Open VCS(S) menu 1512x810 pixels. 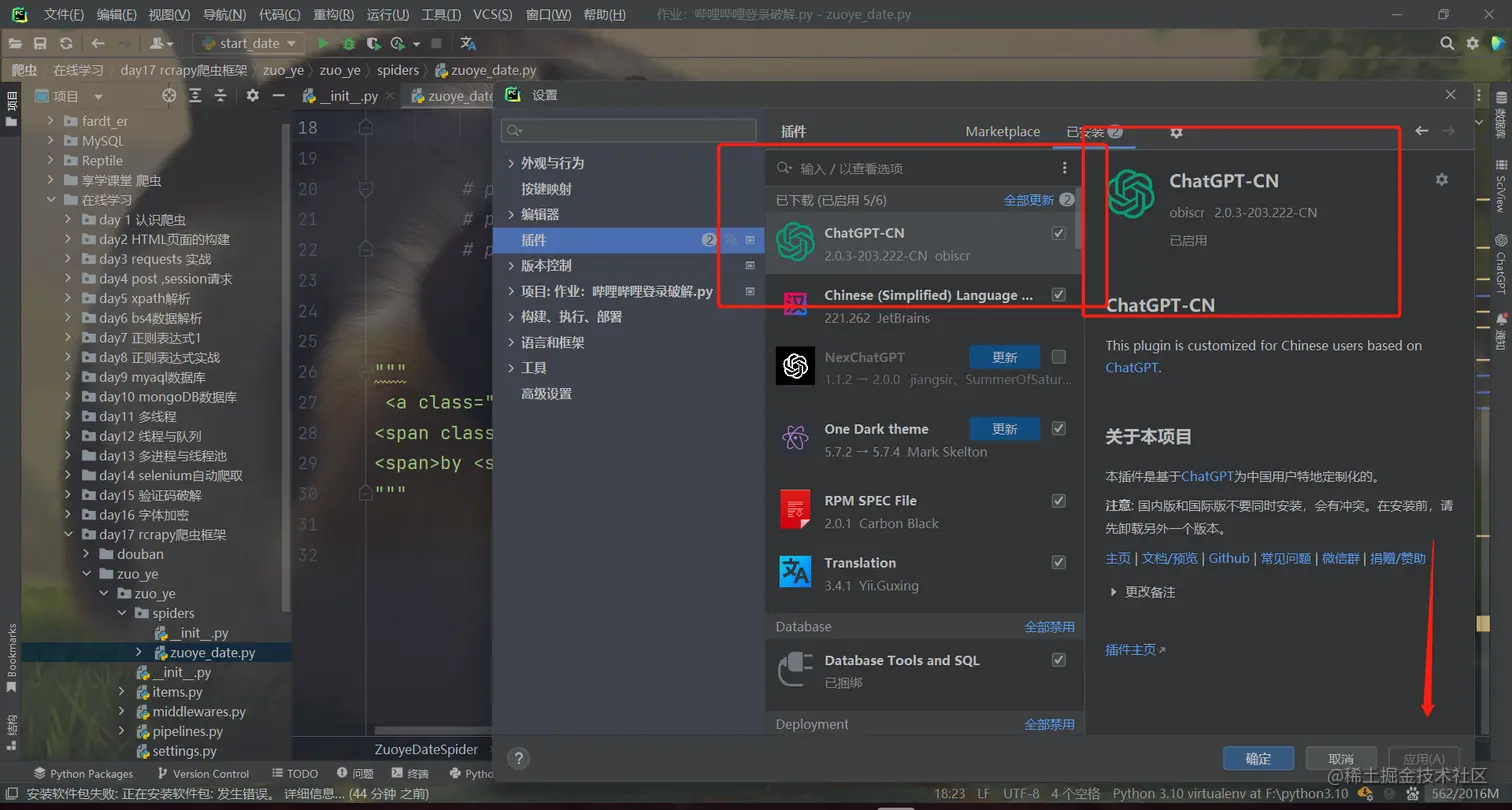click(492, 15)
